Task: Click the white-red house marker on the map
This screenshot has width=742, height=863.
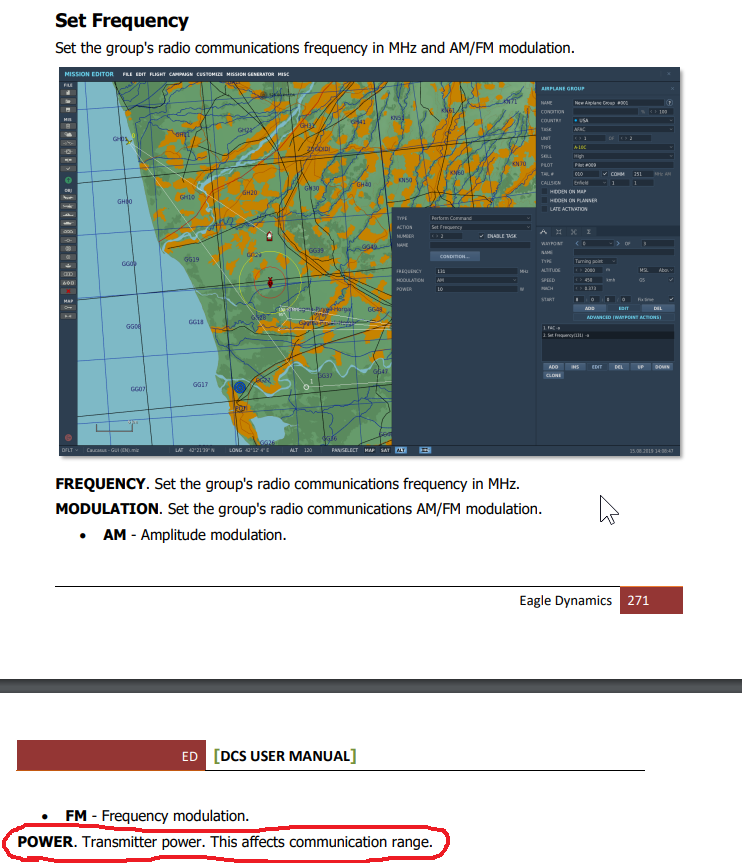Action: 269,236
